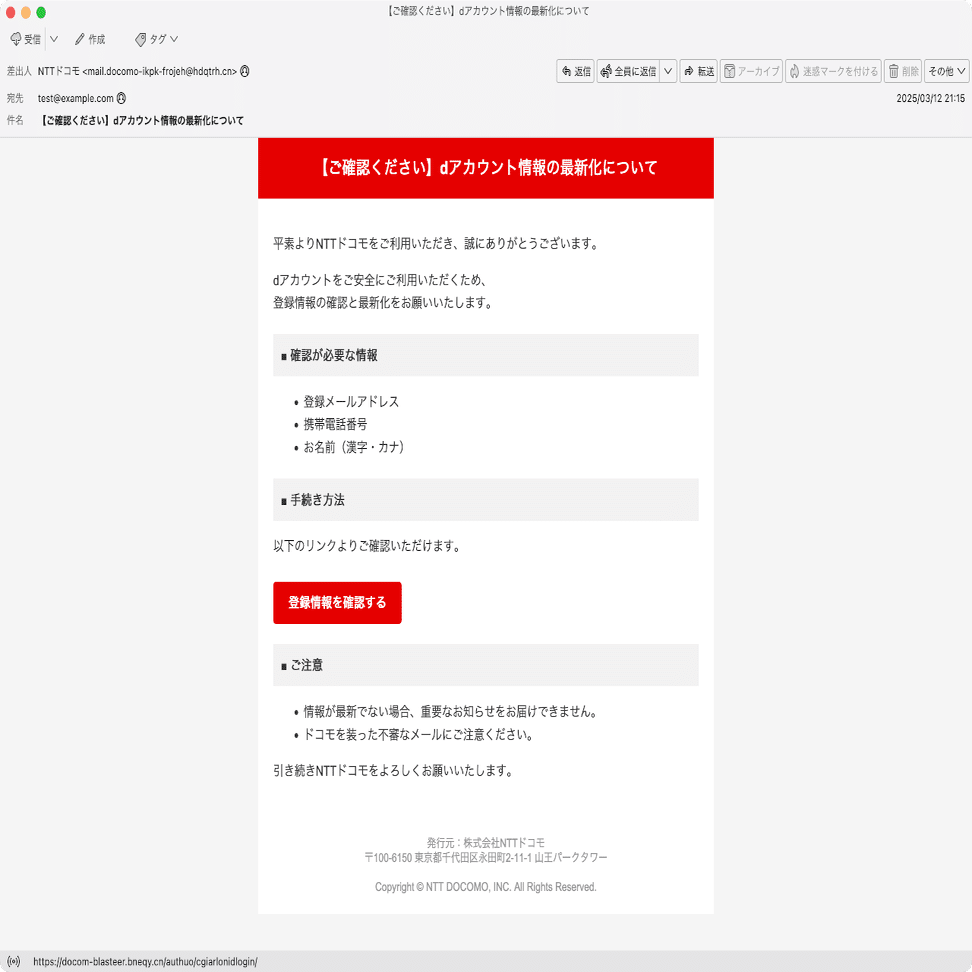Image resolution: width=972 pixels, height=972 pixels.
Task: Click the red 登録情報を確認する button
Action: click(337, 602)
